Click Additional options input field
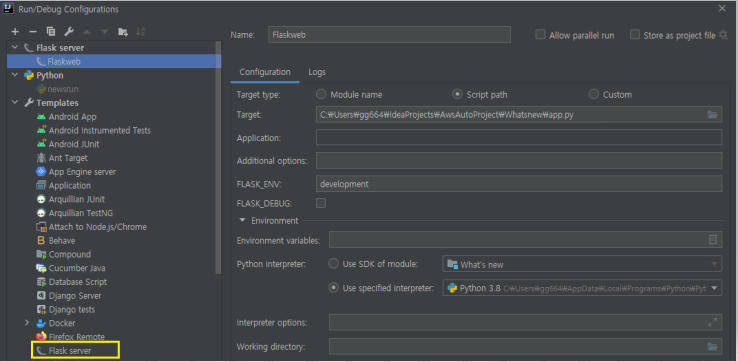This screenshot has height=362, width=738. pyautogui.click(x=519, y=160)
